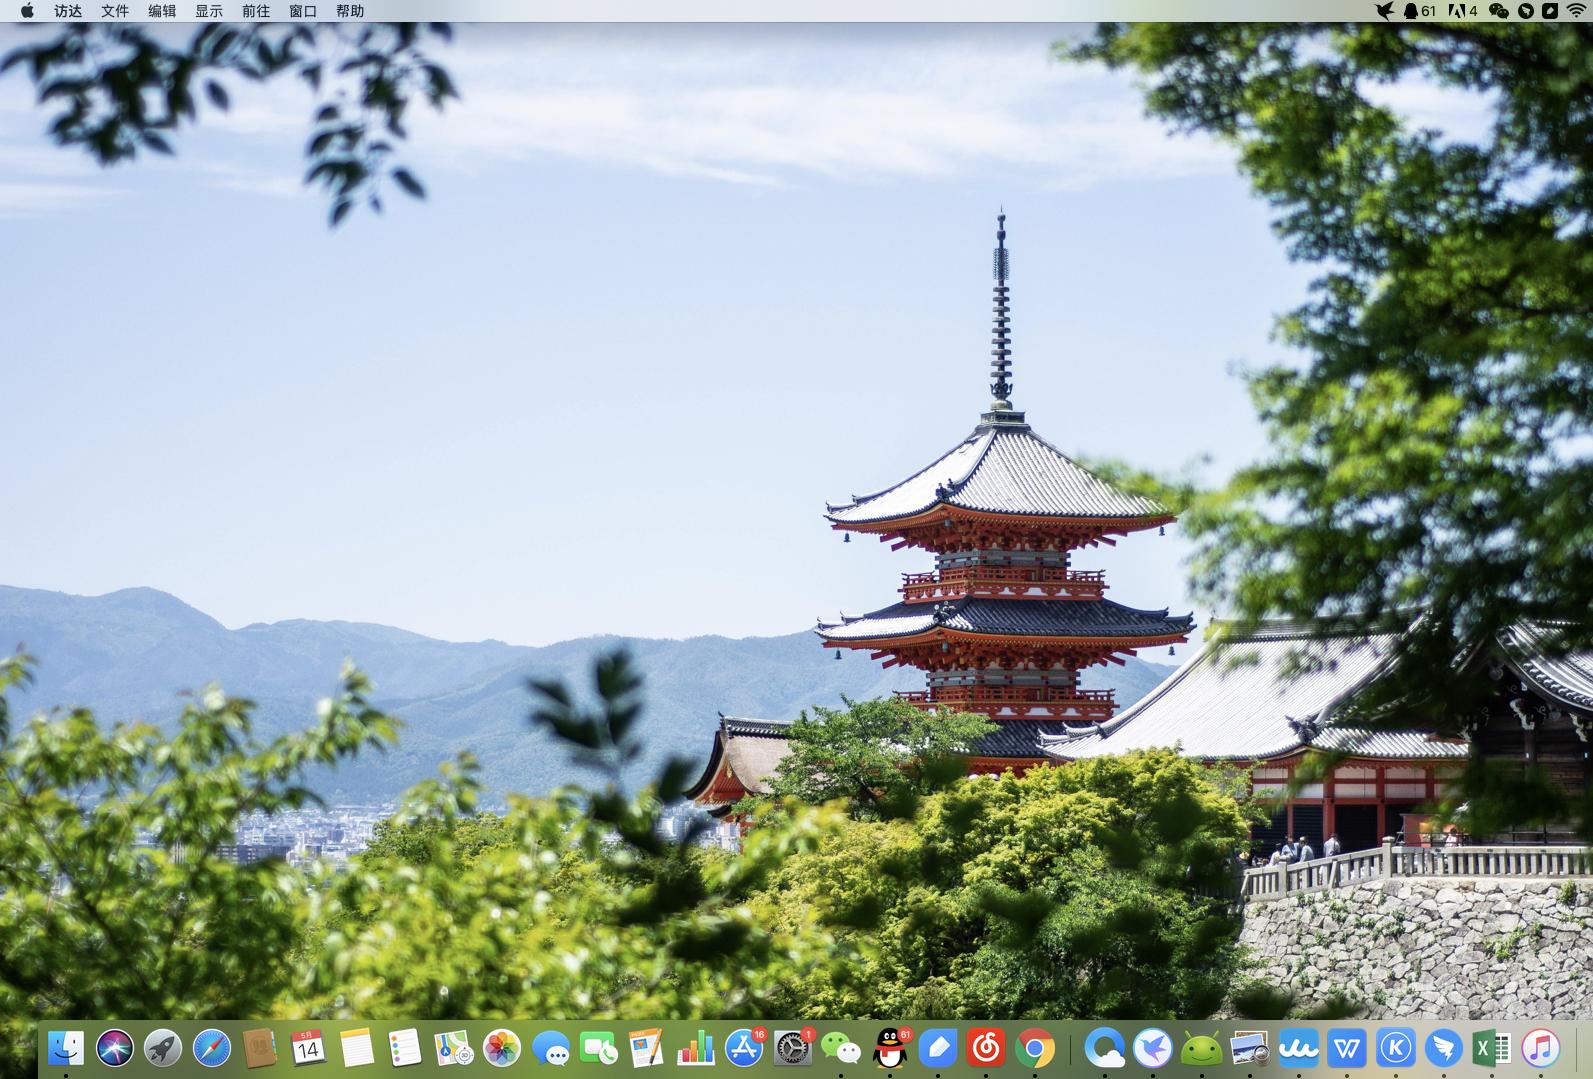The width and height of the screenshot is (1593, 1079).
Task: Open WPS Writer blue W icon
Action: [1347, 1048]
